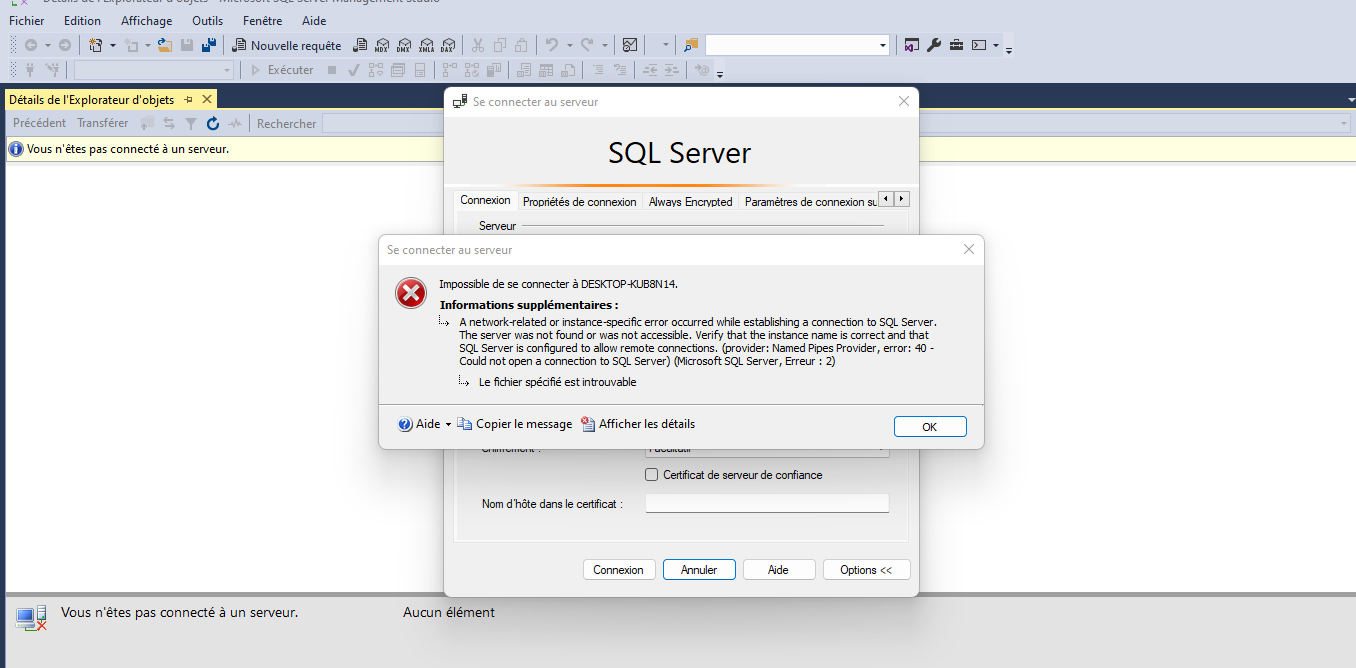1356x668 pixels.
Task: Click the refresh icon in Object Explorer Details
Action: [213, 123]
